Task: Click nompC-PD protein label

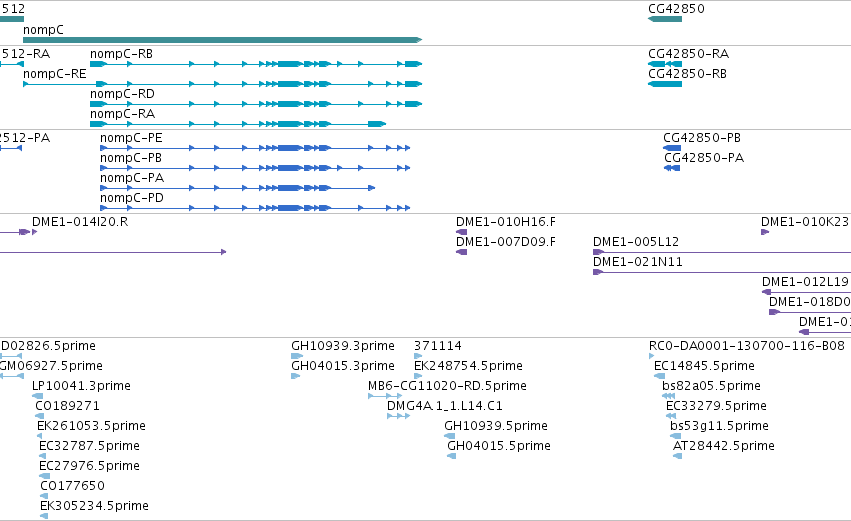Action: [132, 198]
